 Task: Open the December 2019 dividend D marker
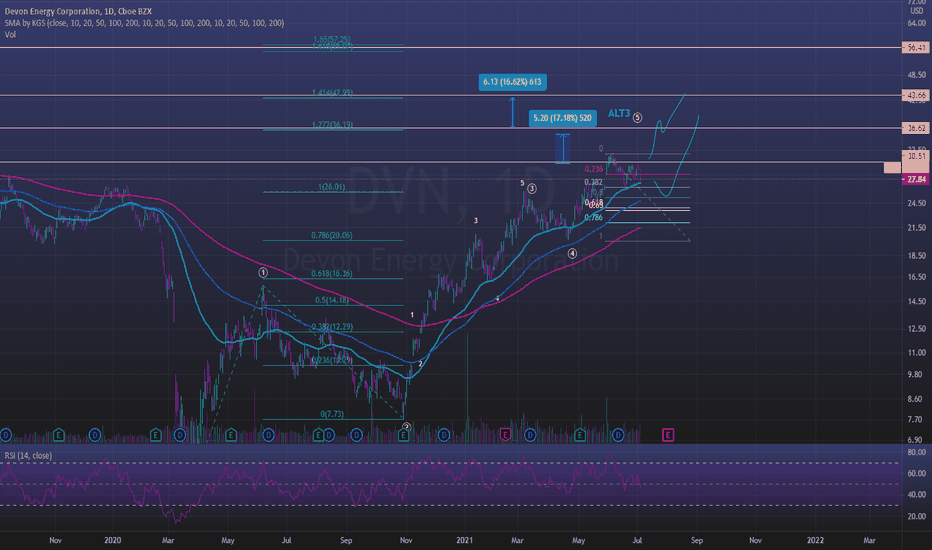pos(95,435)
